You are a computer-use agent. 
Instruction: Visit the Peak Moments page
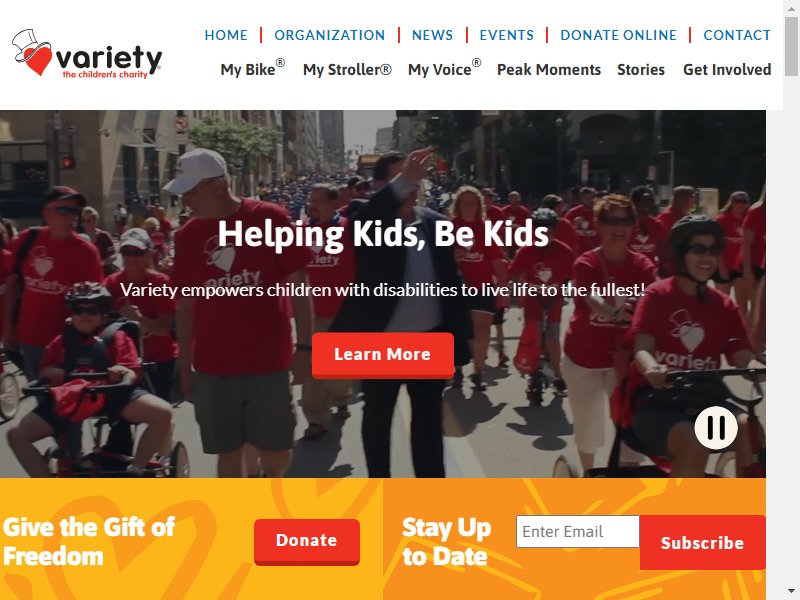[x=549, y=69]
